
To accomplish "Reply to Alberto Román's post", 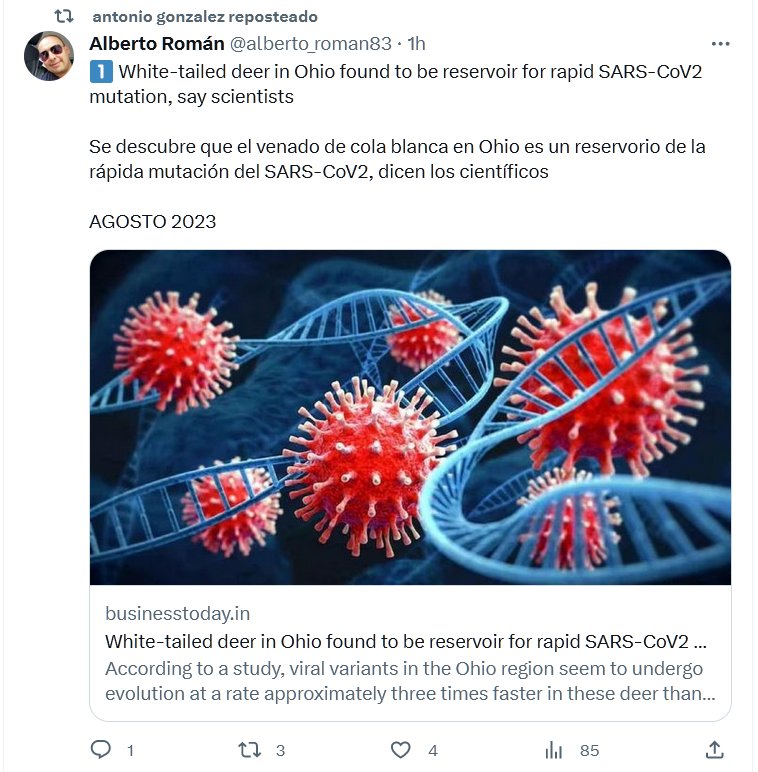I will click(x=101, y=749).
